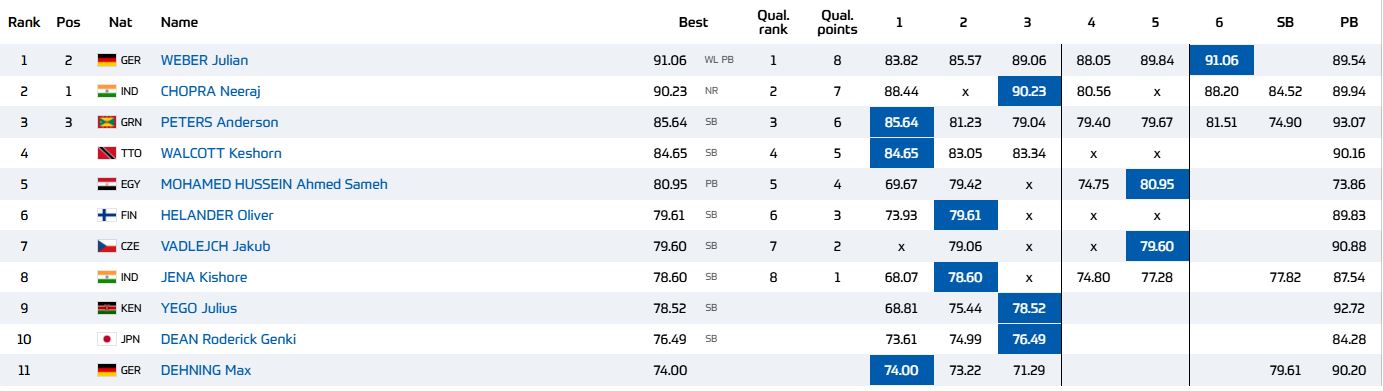
Task: Click the Best column header
Action: pyautogui.click(x=693, y=22)
